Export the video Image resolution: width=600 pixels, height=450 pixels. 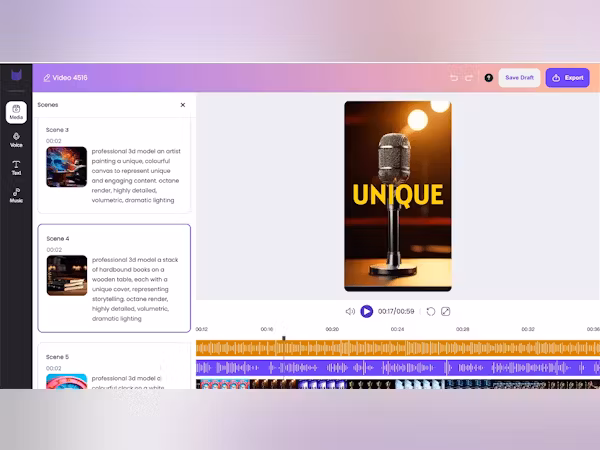click(x=567, y=77)
